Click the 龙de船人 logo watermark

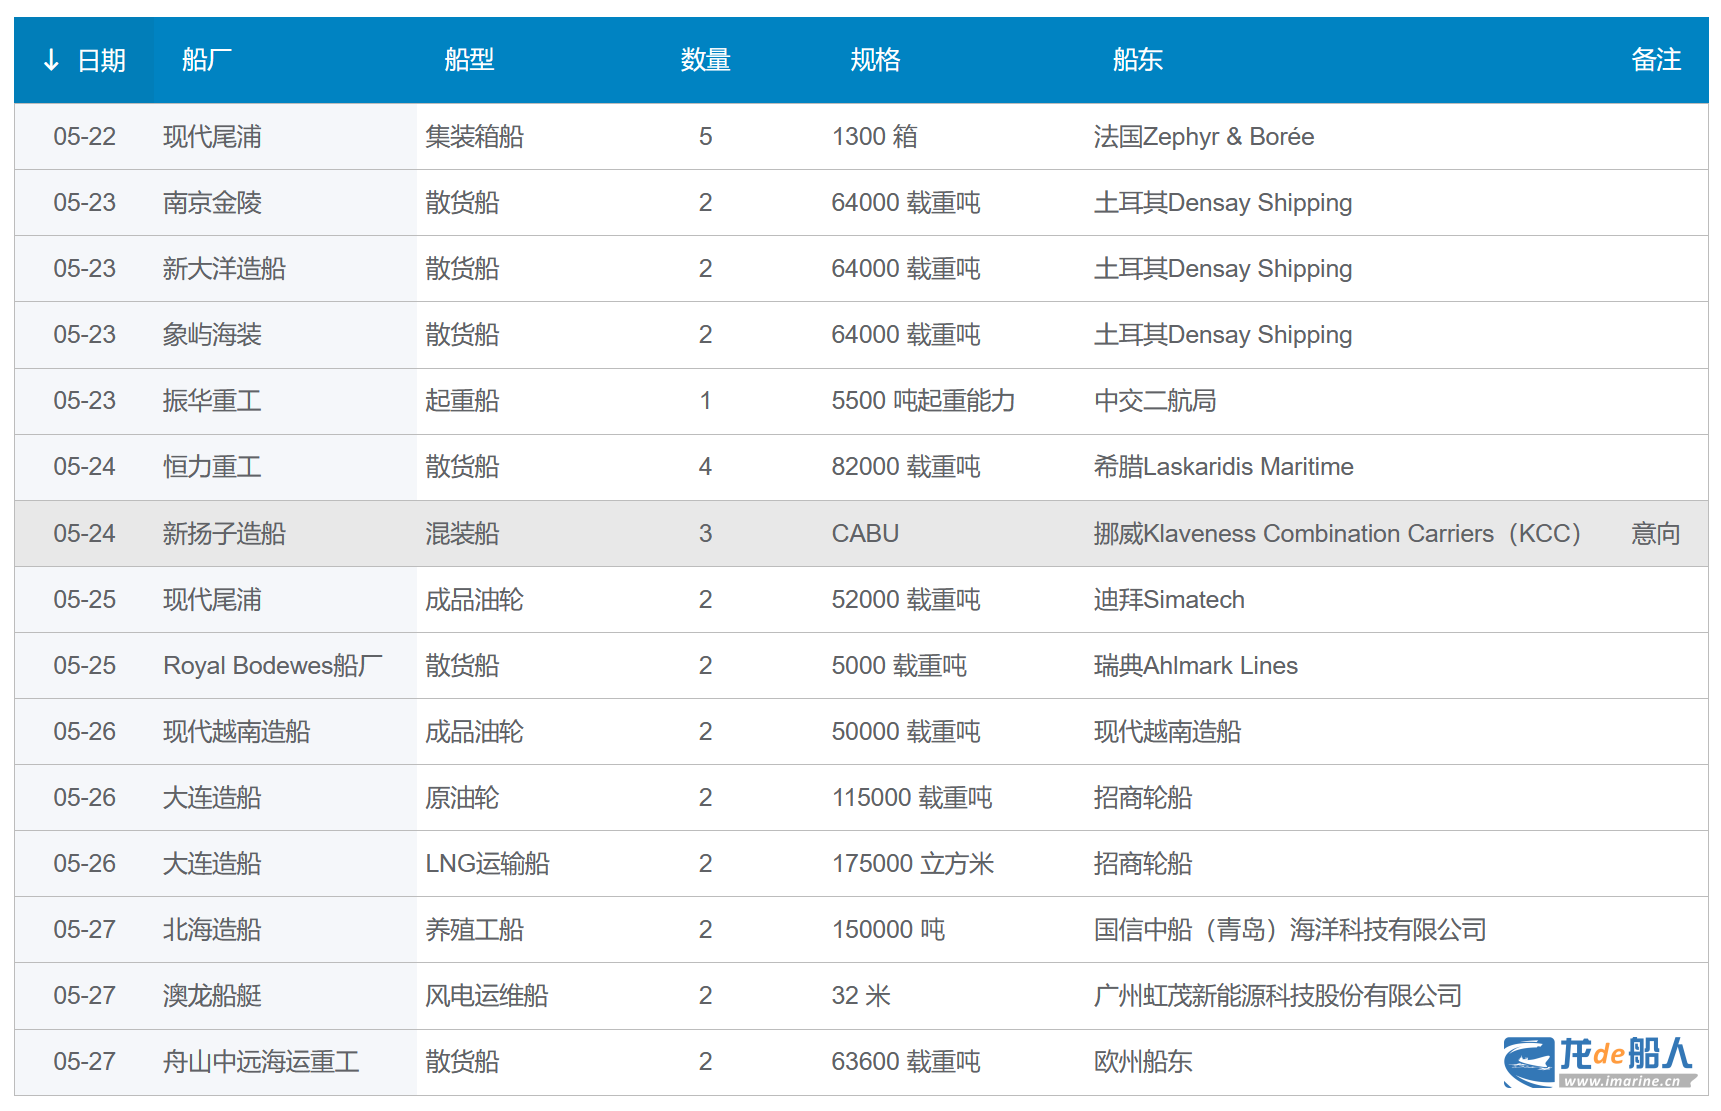point(1599,1061)
